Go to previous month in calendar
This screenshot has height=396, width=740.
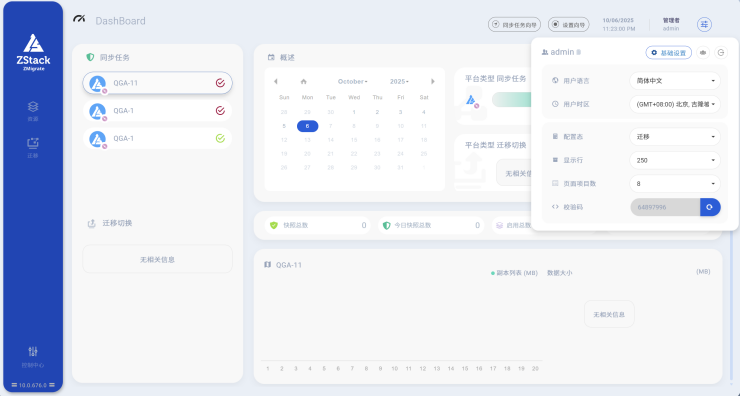(276, 82)
